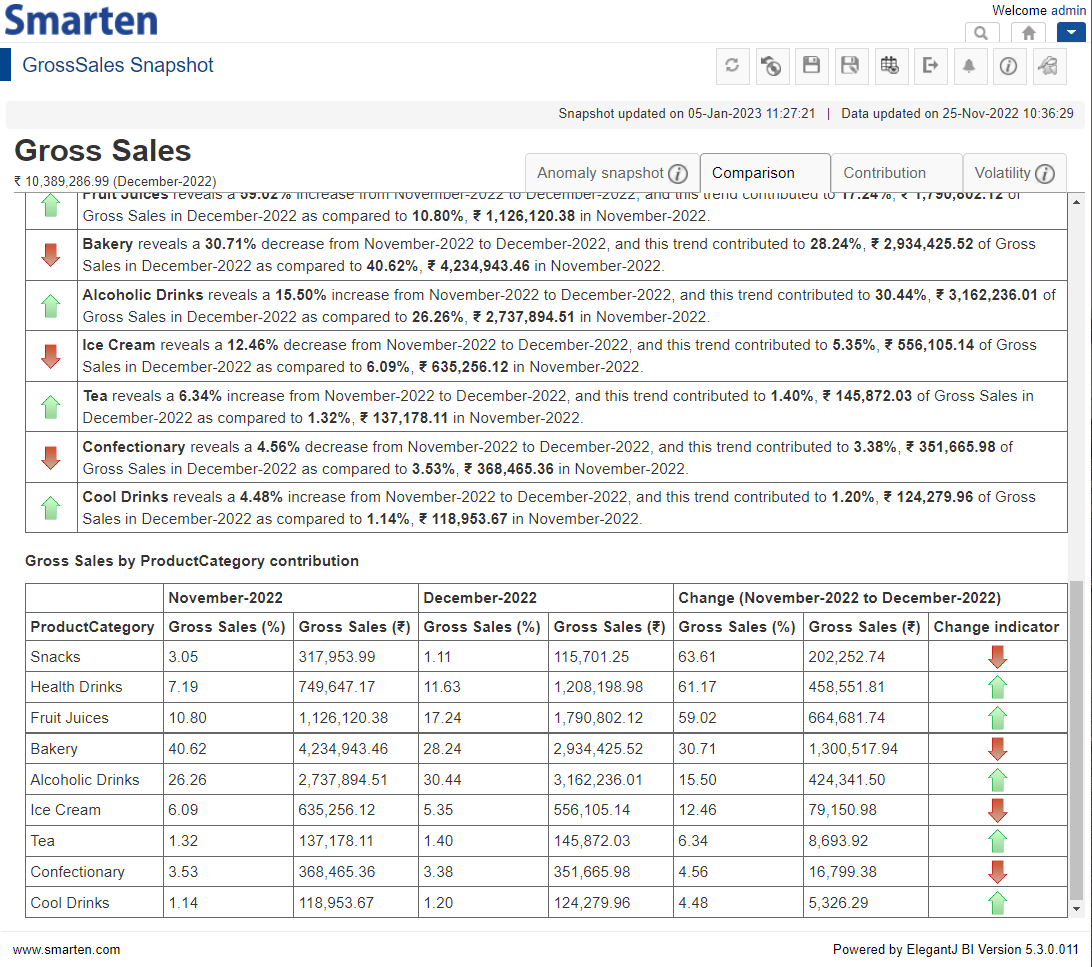The height and width of the screenshot is (967, 1092).
Task: Click the red down arrow in the Bakery narrative
Action: (x=51, y=255)
